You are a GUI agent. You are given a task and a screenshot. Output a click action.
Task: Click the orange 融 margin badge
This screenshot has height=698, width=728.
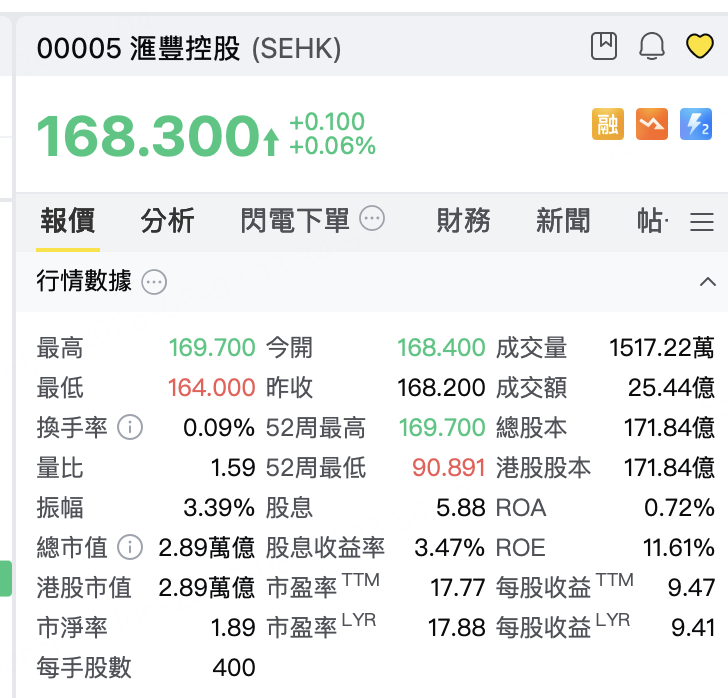coord(607,124)
